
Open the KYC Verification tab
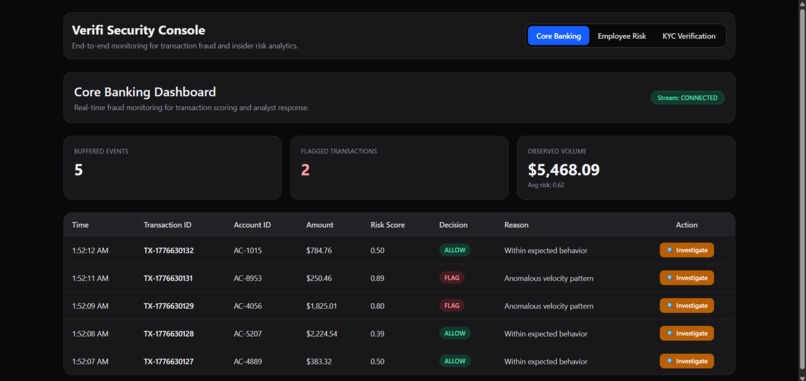(x=689, y=36)
